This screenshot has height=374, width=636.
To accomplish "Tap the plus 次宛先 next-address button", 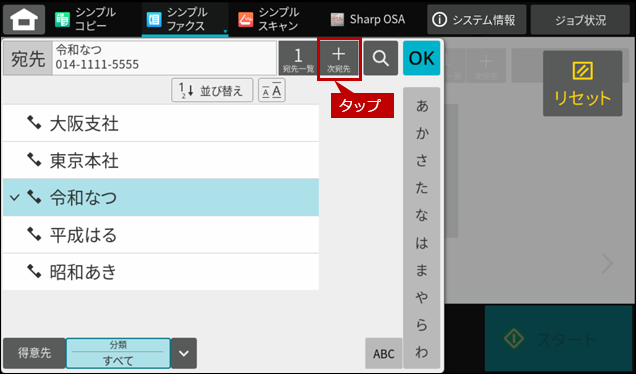I will click(x=338, y=59).
